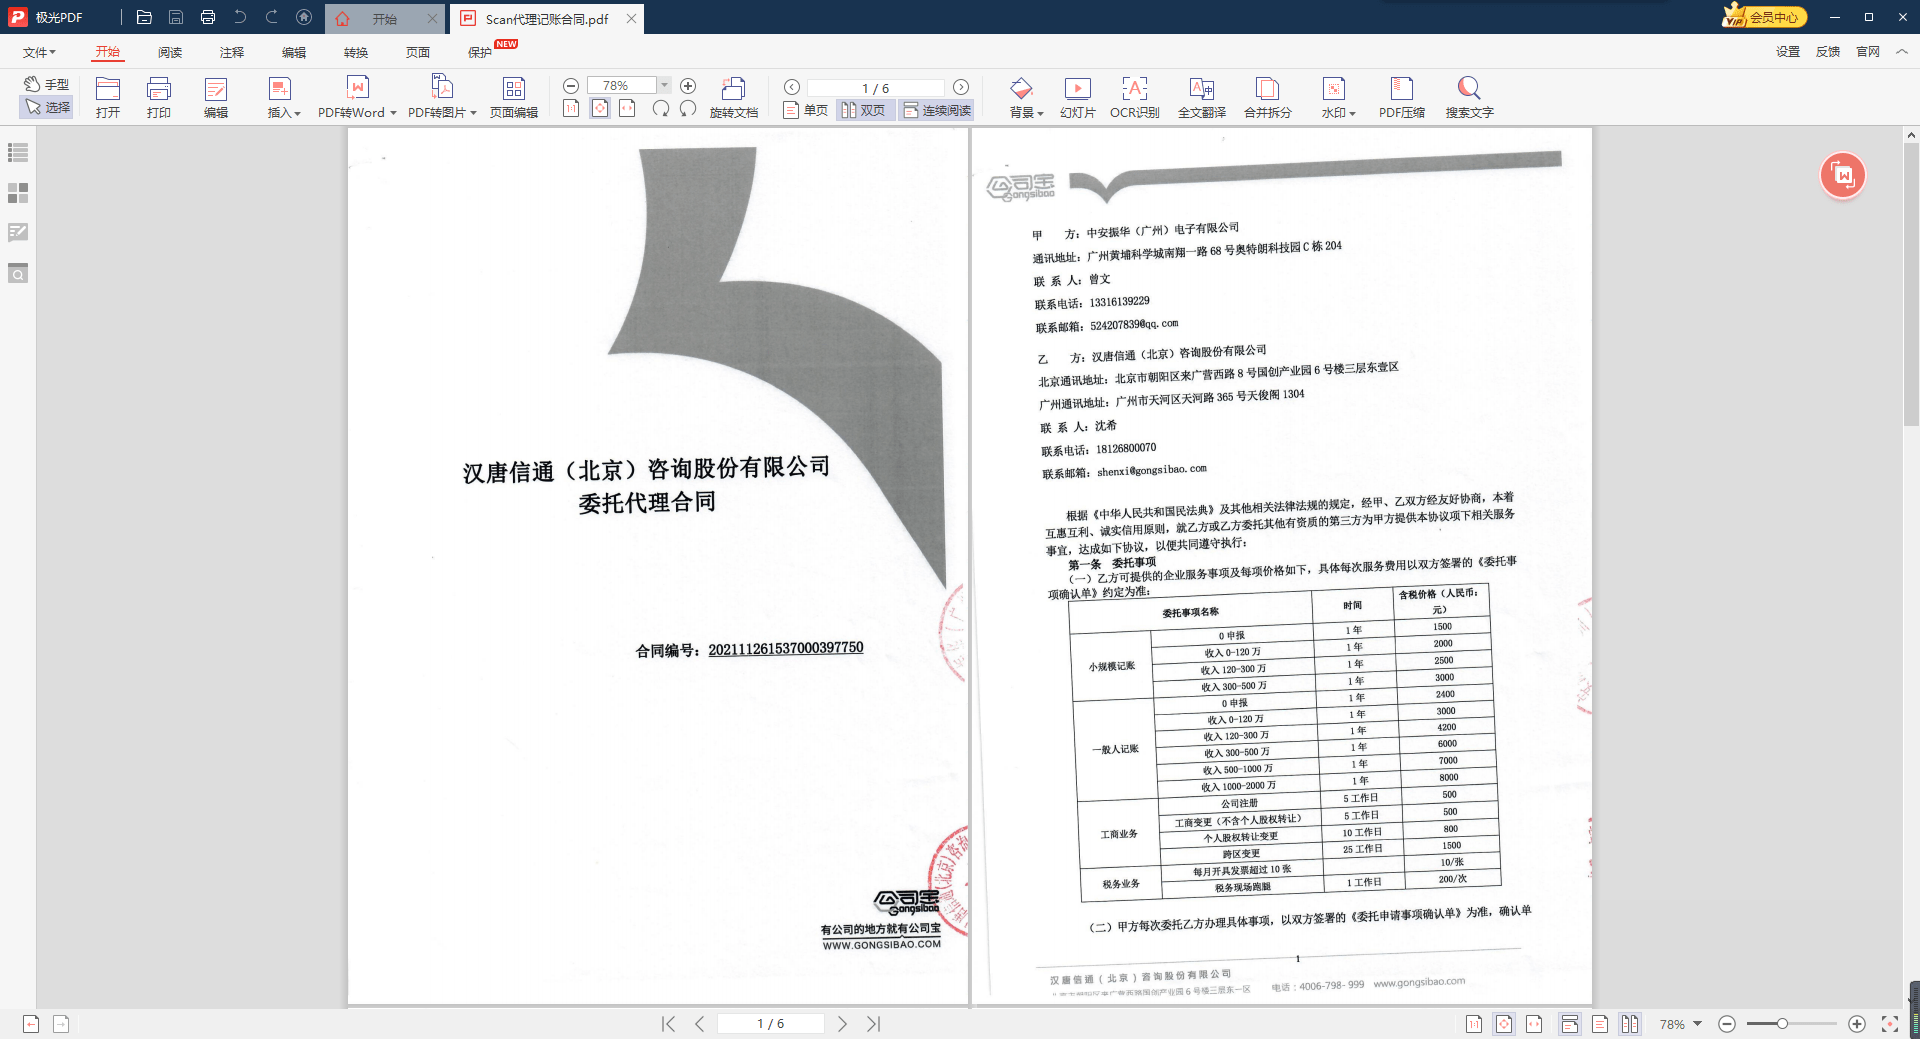Toggle 连续阅读 continuous reading mode
The image size is (1920, 1039).
pos(937,110)
